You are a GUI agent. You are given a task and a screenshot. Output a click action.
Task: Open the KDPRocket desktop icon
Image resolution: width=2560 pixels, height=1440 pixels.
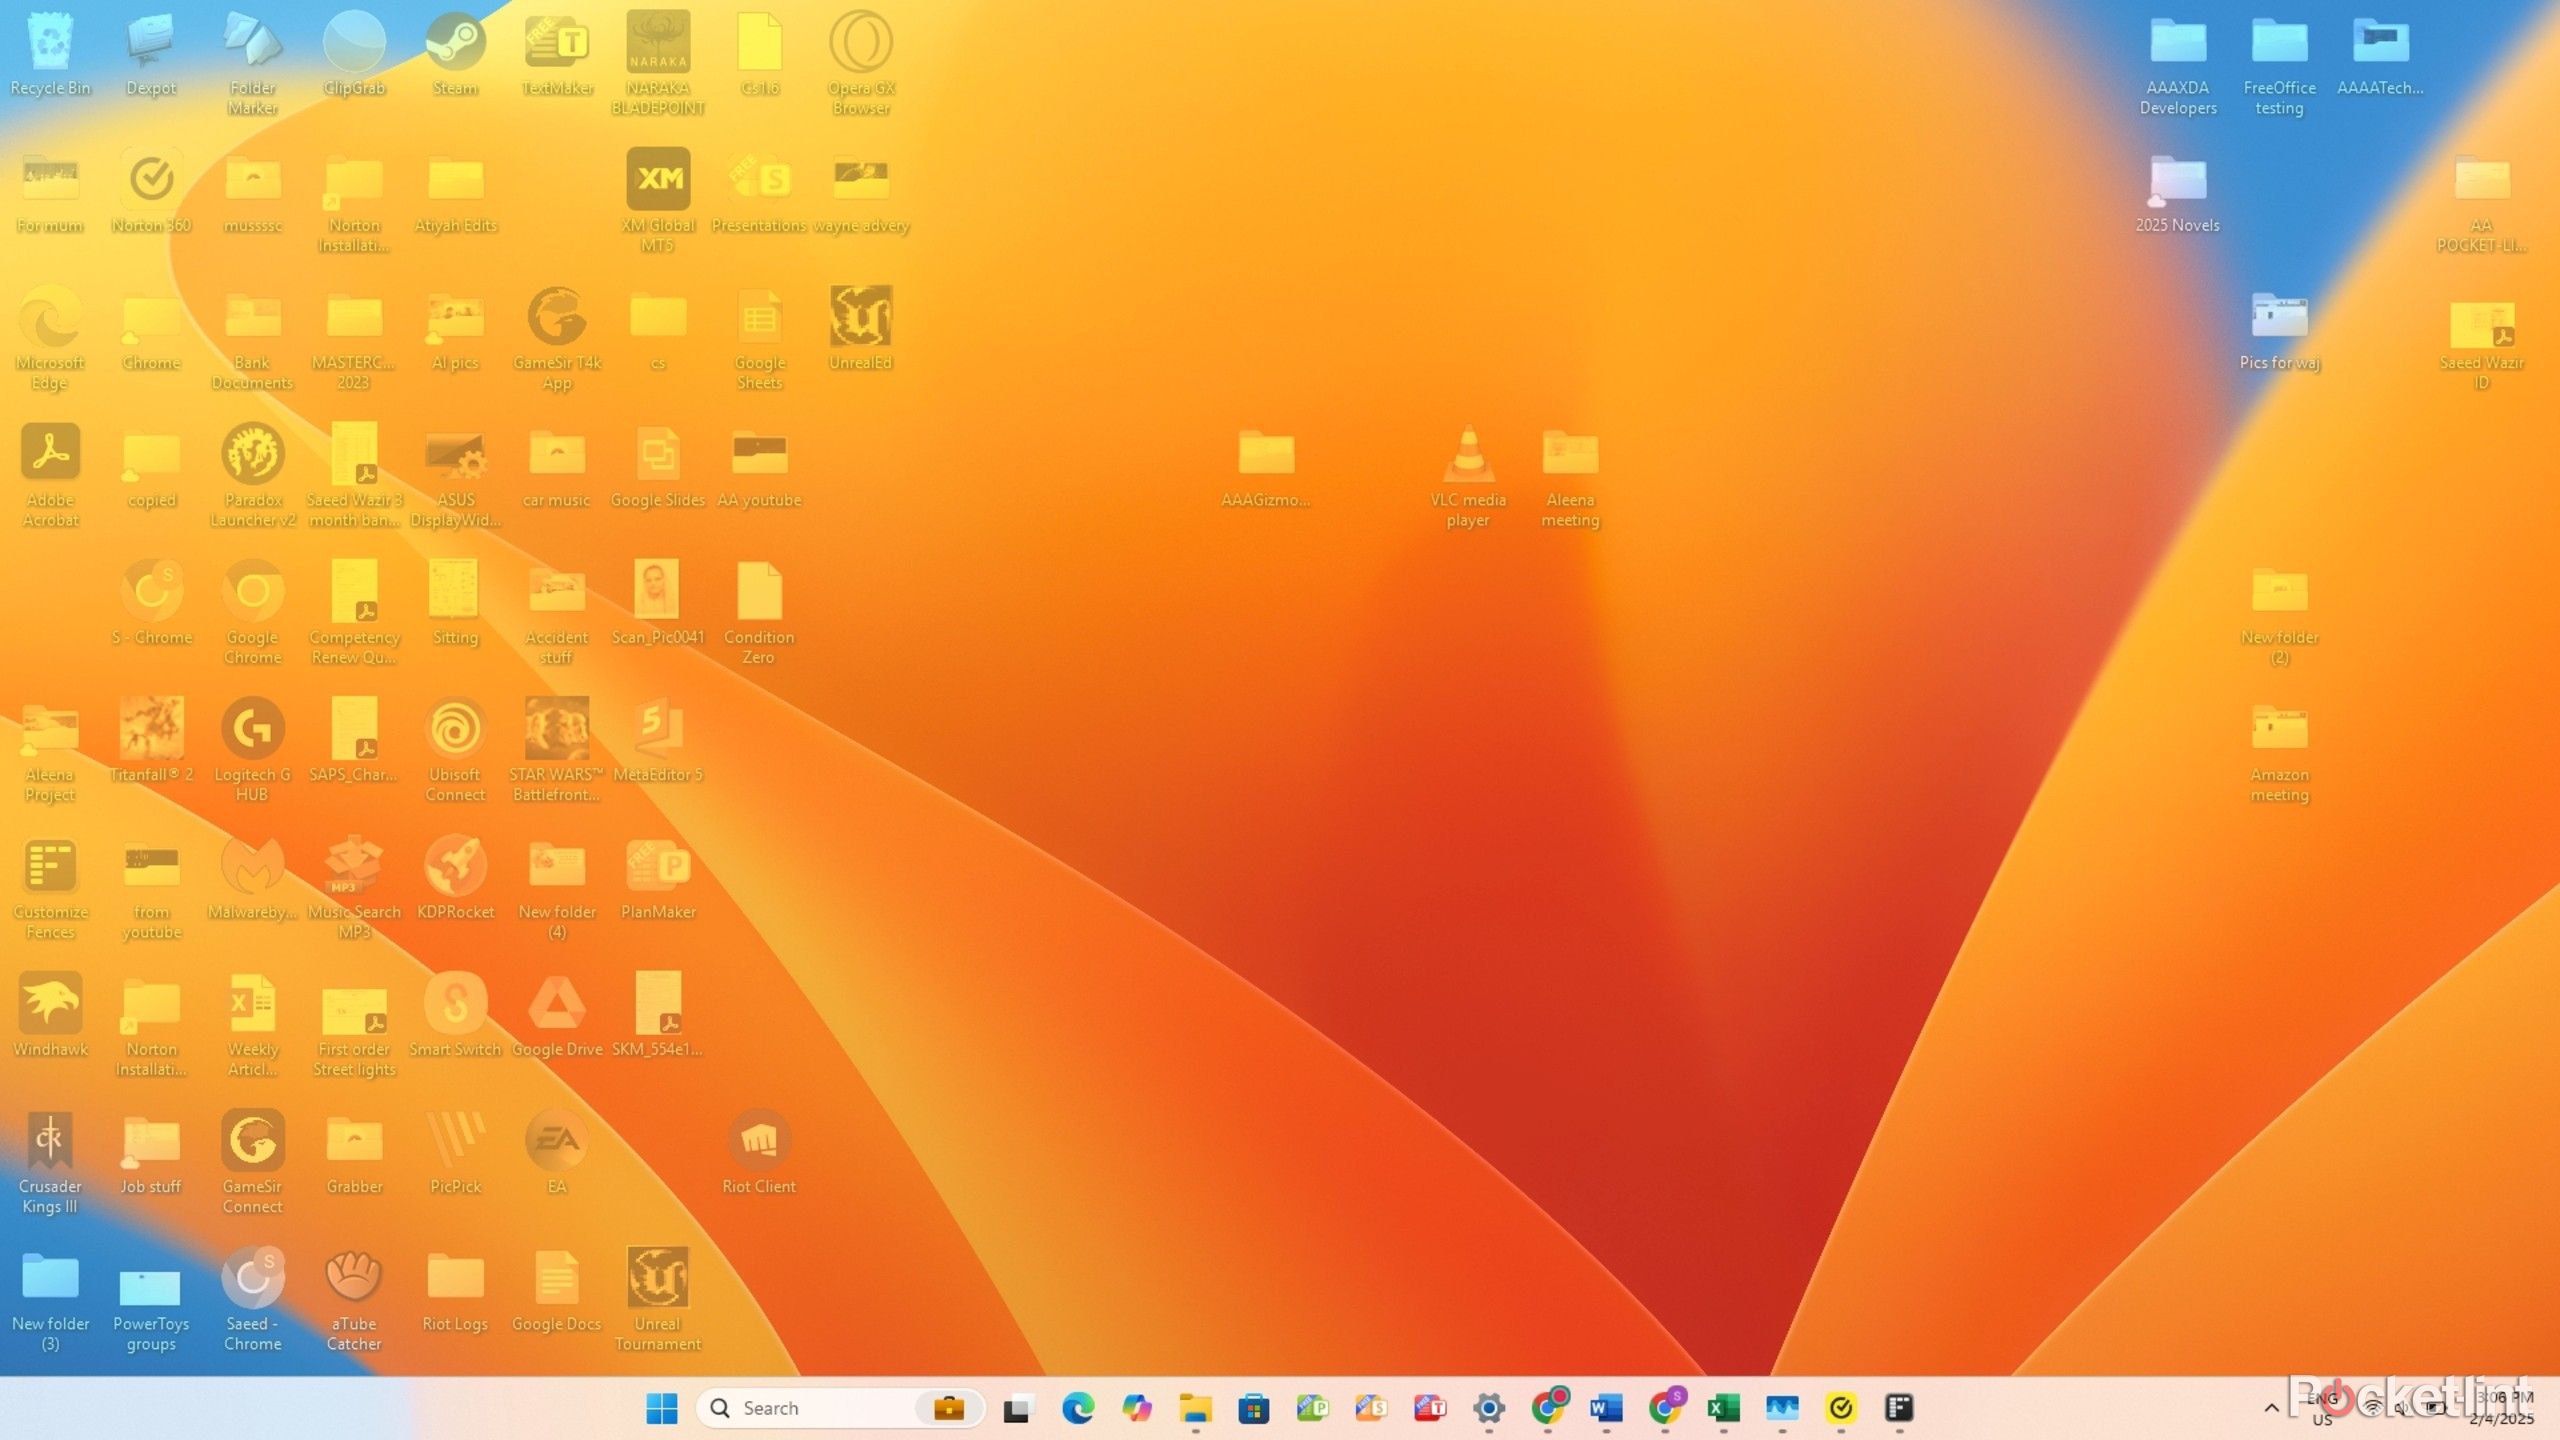coord(455,876)
